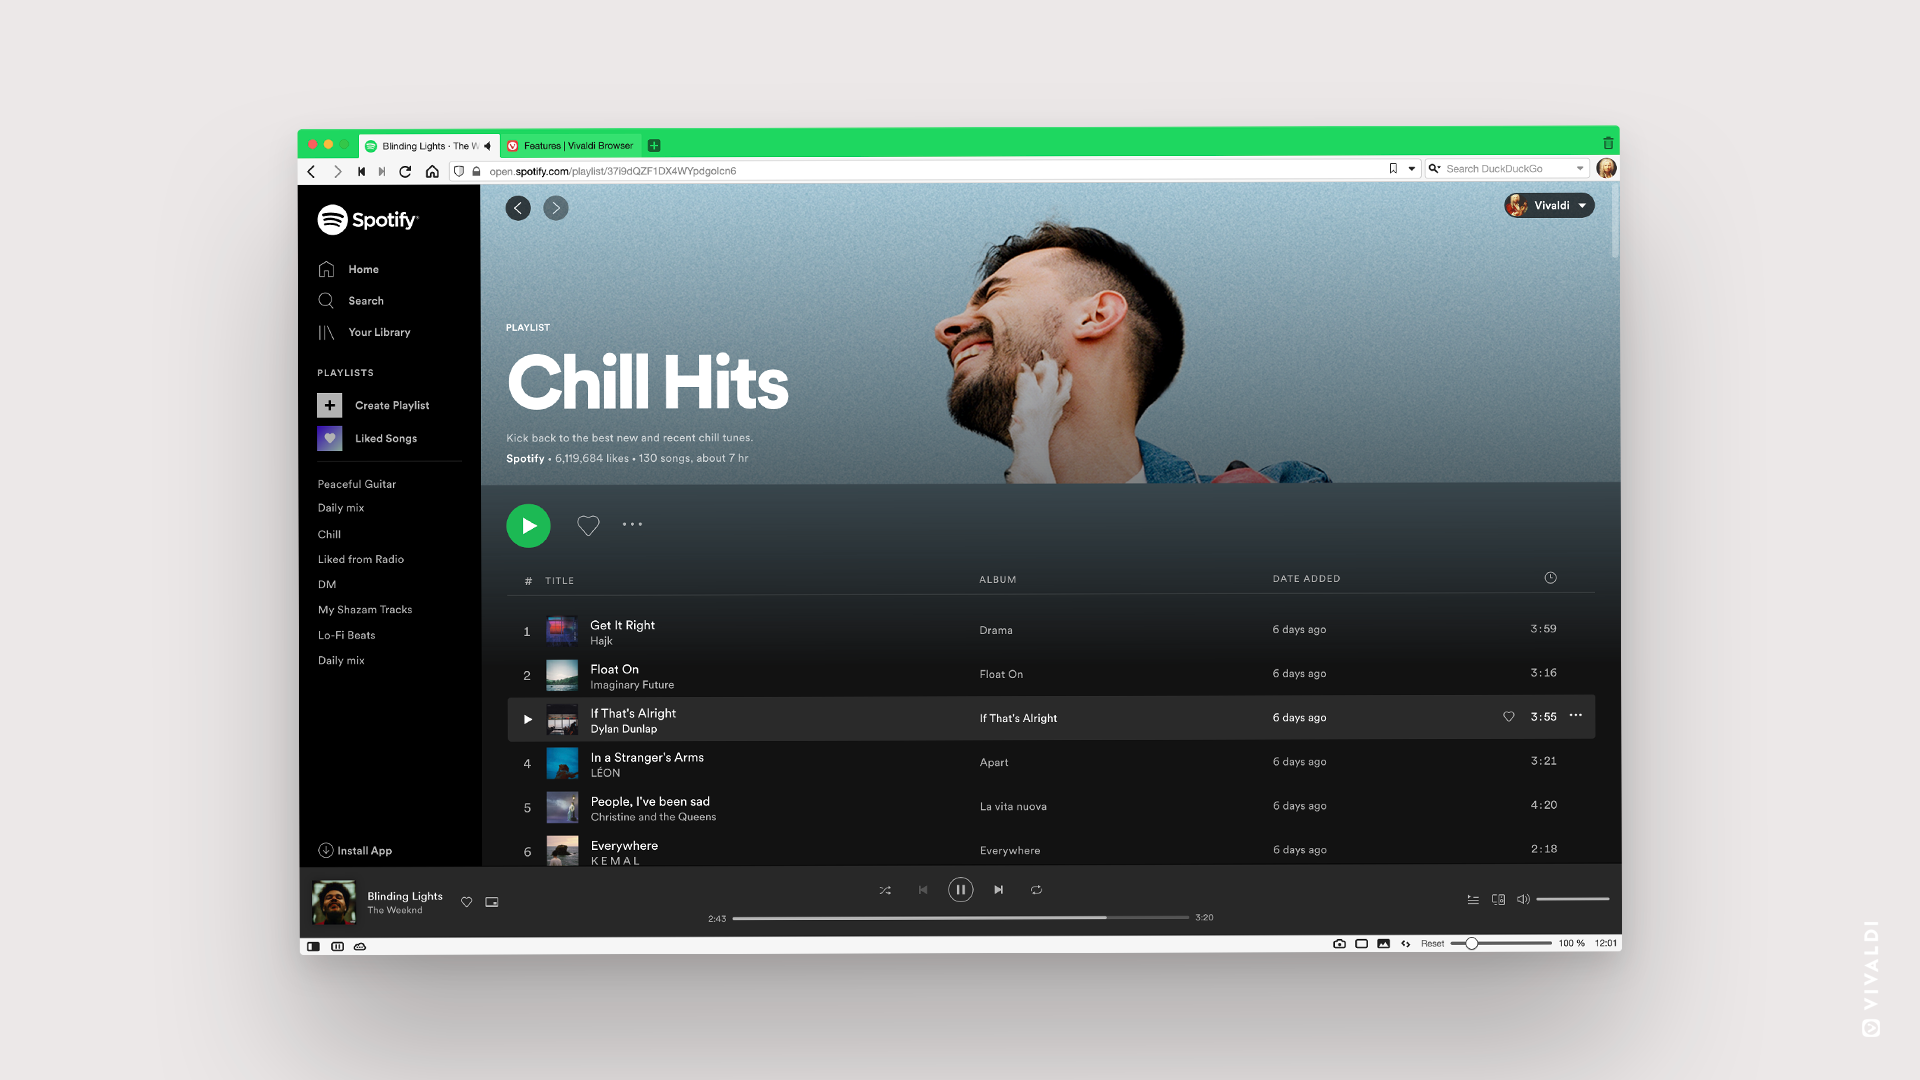Open the Search page in Spotify
1920x1080 pixels.
click(365, 301)
